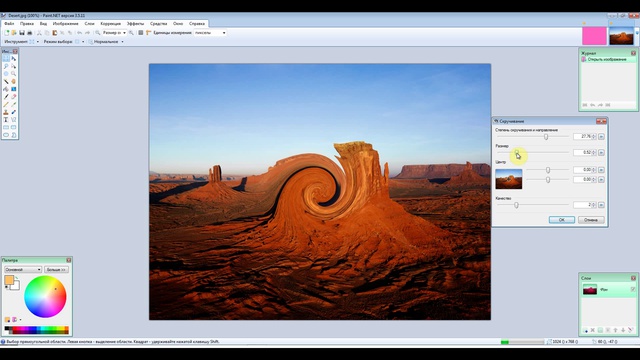The height and width of the screenshot is (360, 640).
Task: Open the Основной color dropdown in palette
Action: pyautogui.click(x=23, y=269)
